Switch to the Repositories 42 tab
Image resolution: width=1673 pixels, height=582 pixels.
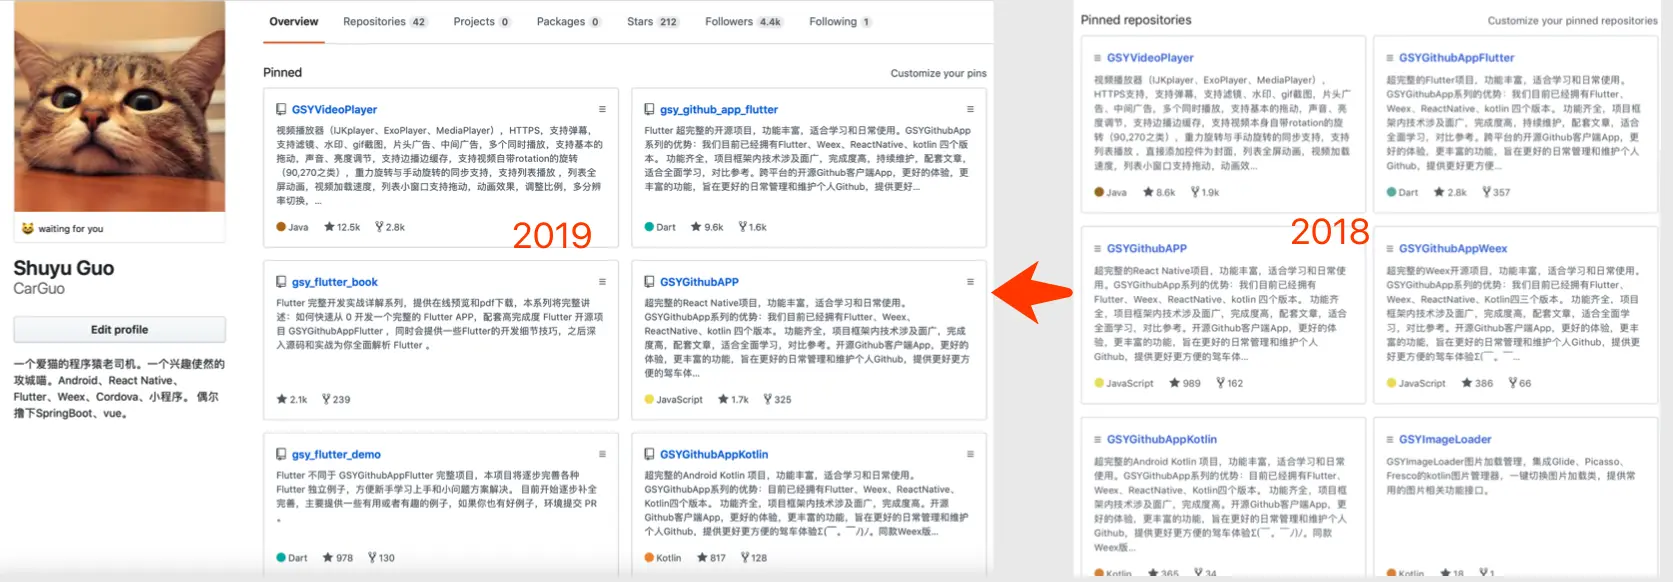click(384, 21)
